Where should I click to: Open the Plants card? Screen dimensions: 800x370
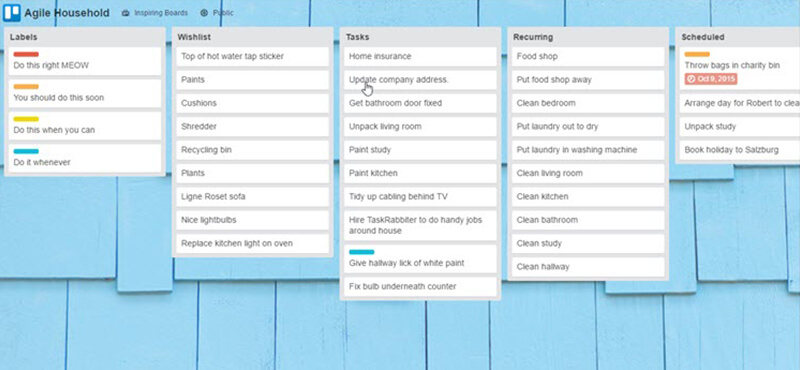click(253, 174)
